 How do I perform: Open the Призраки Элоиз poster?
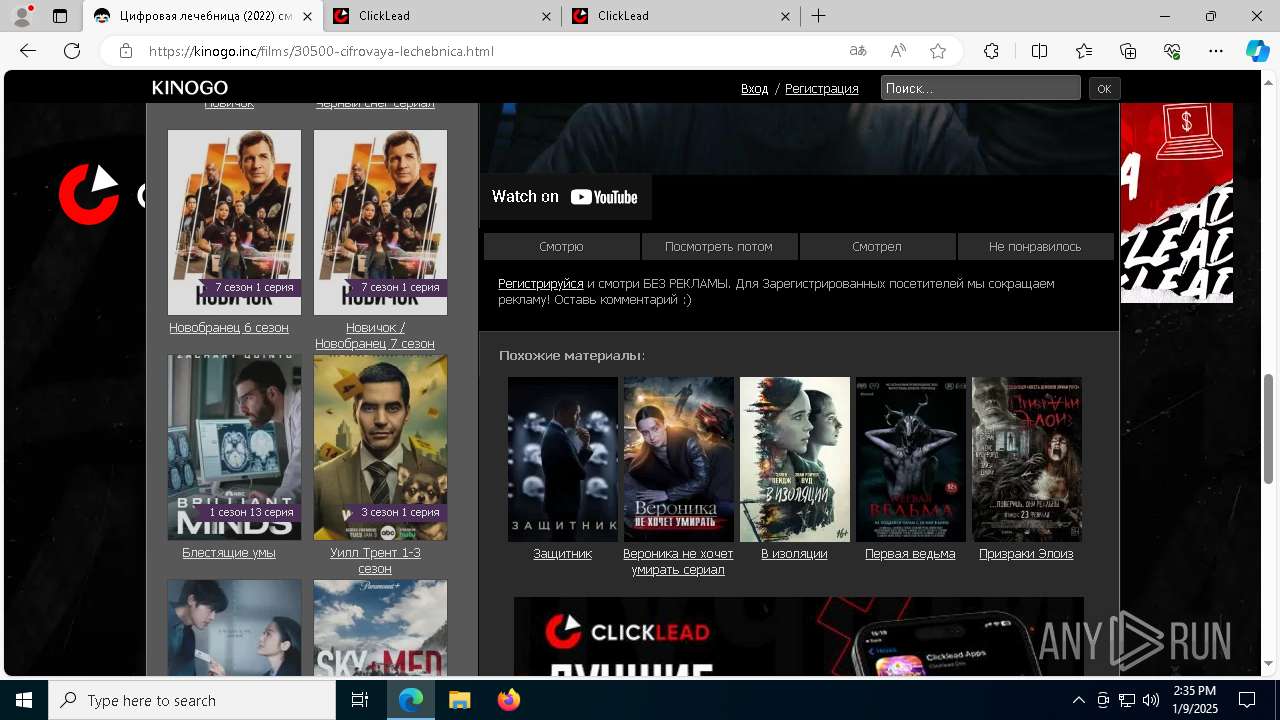click(1026, 459)
